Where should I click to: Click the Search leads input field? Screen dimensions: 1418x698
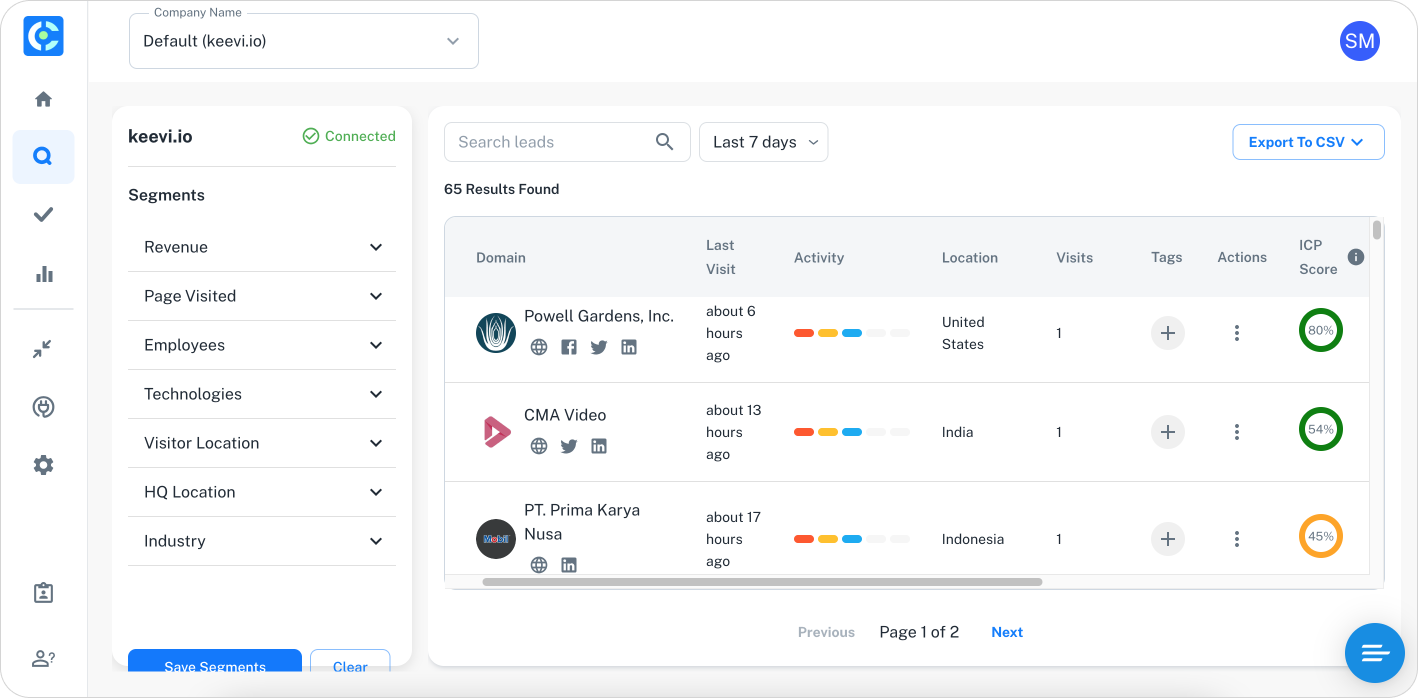[x=552, y=142]
